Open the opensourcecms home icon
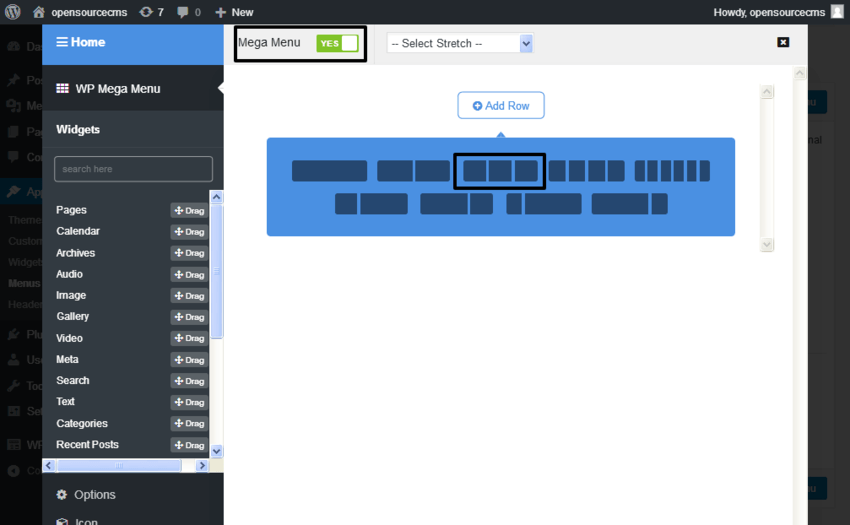 click(38, 12)
